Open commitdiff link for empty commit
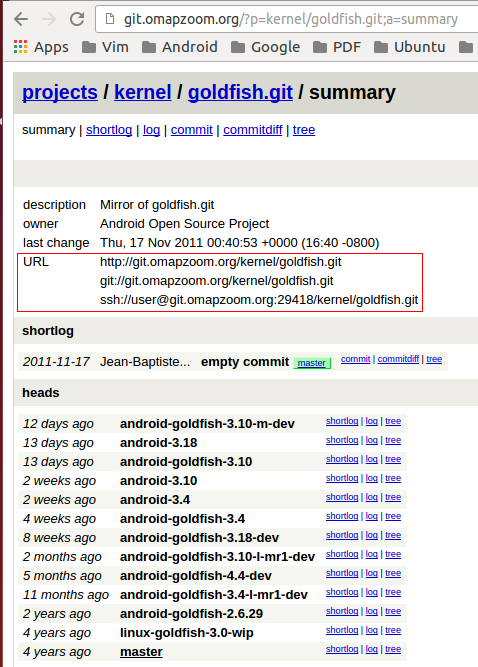The image size is (478, 667). pos(398,359)
